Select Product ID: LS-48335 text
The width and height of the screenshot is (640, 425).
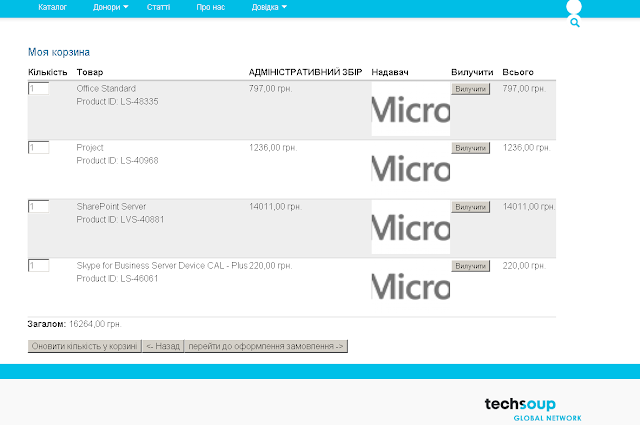(x=117, y=102)
